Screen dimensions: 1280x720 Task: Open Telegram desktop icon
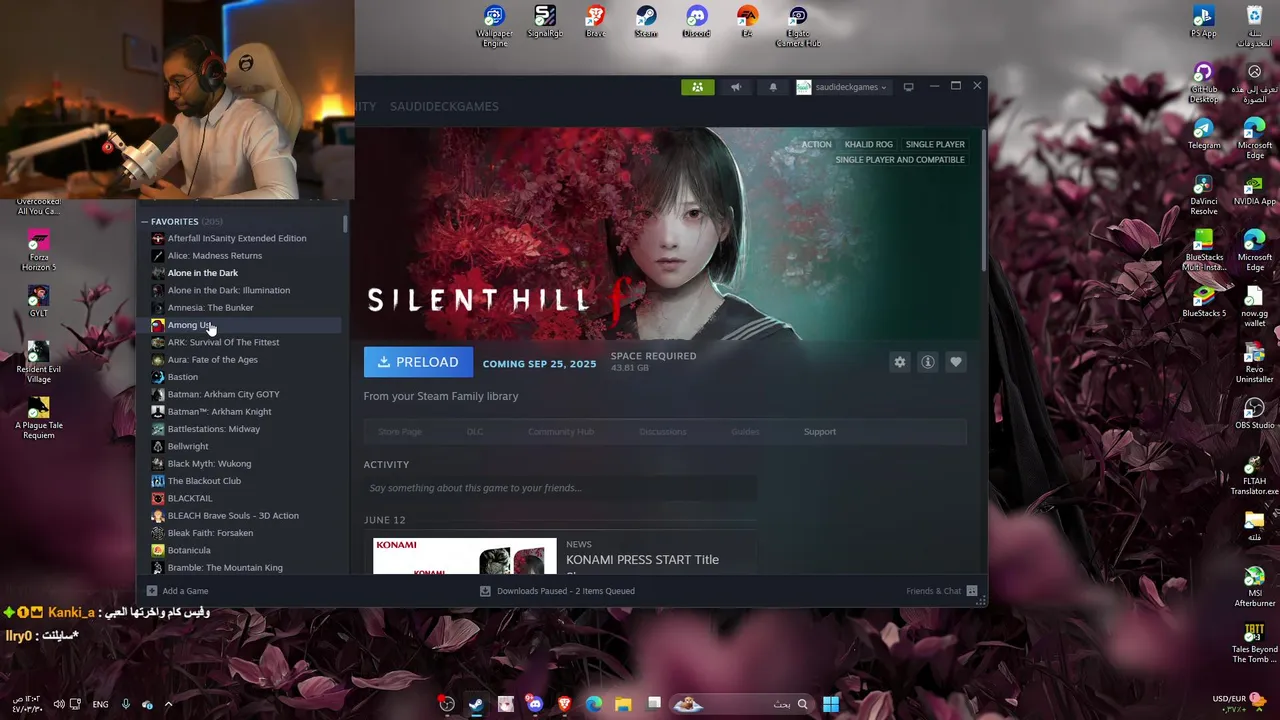point(1203,134)
